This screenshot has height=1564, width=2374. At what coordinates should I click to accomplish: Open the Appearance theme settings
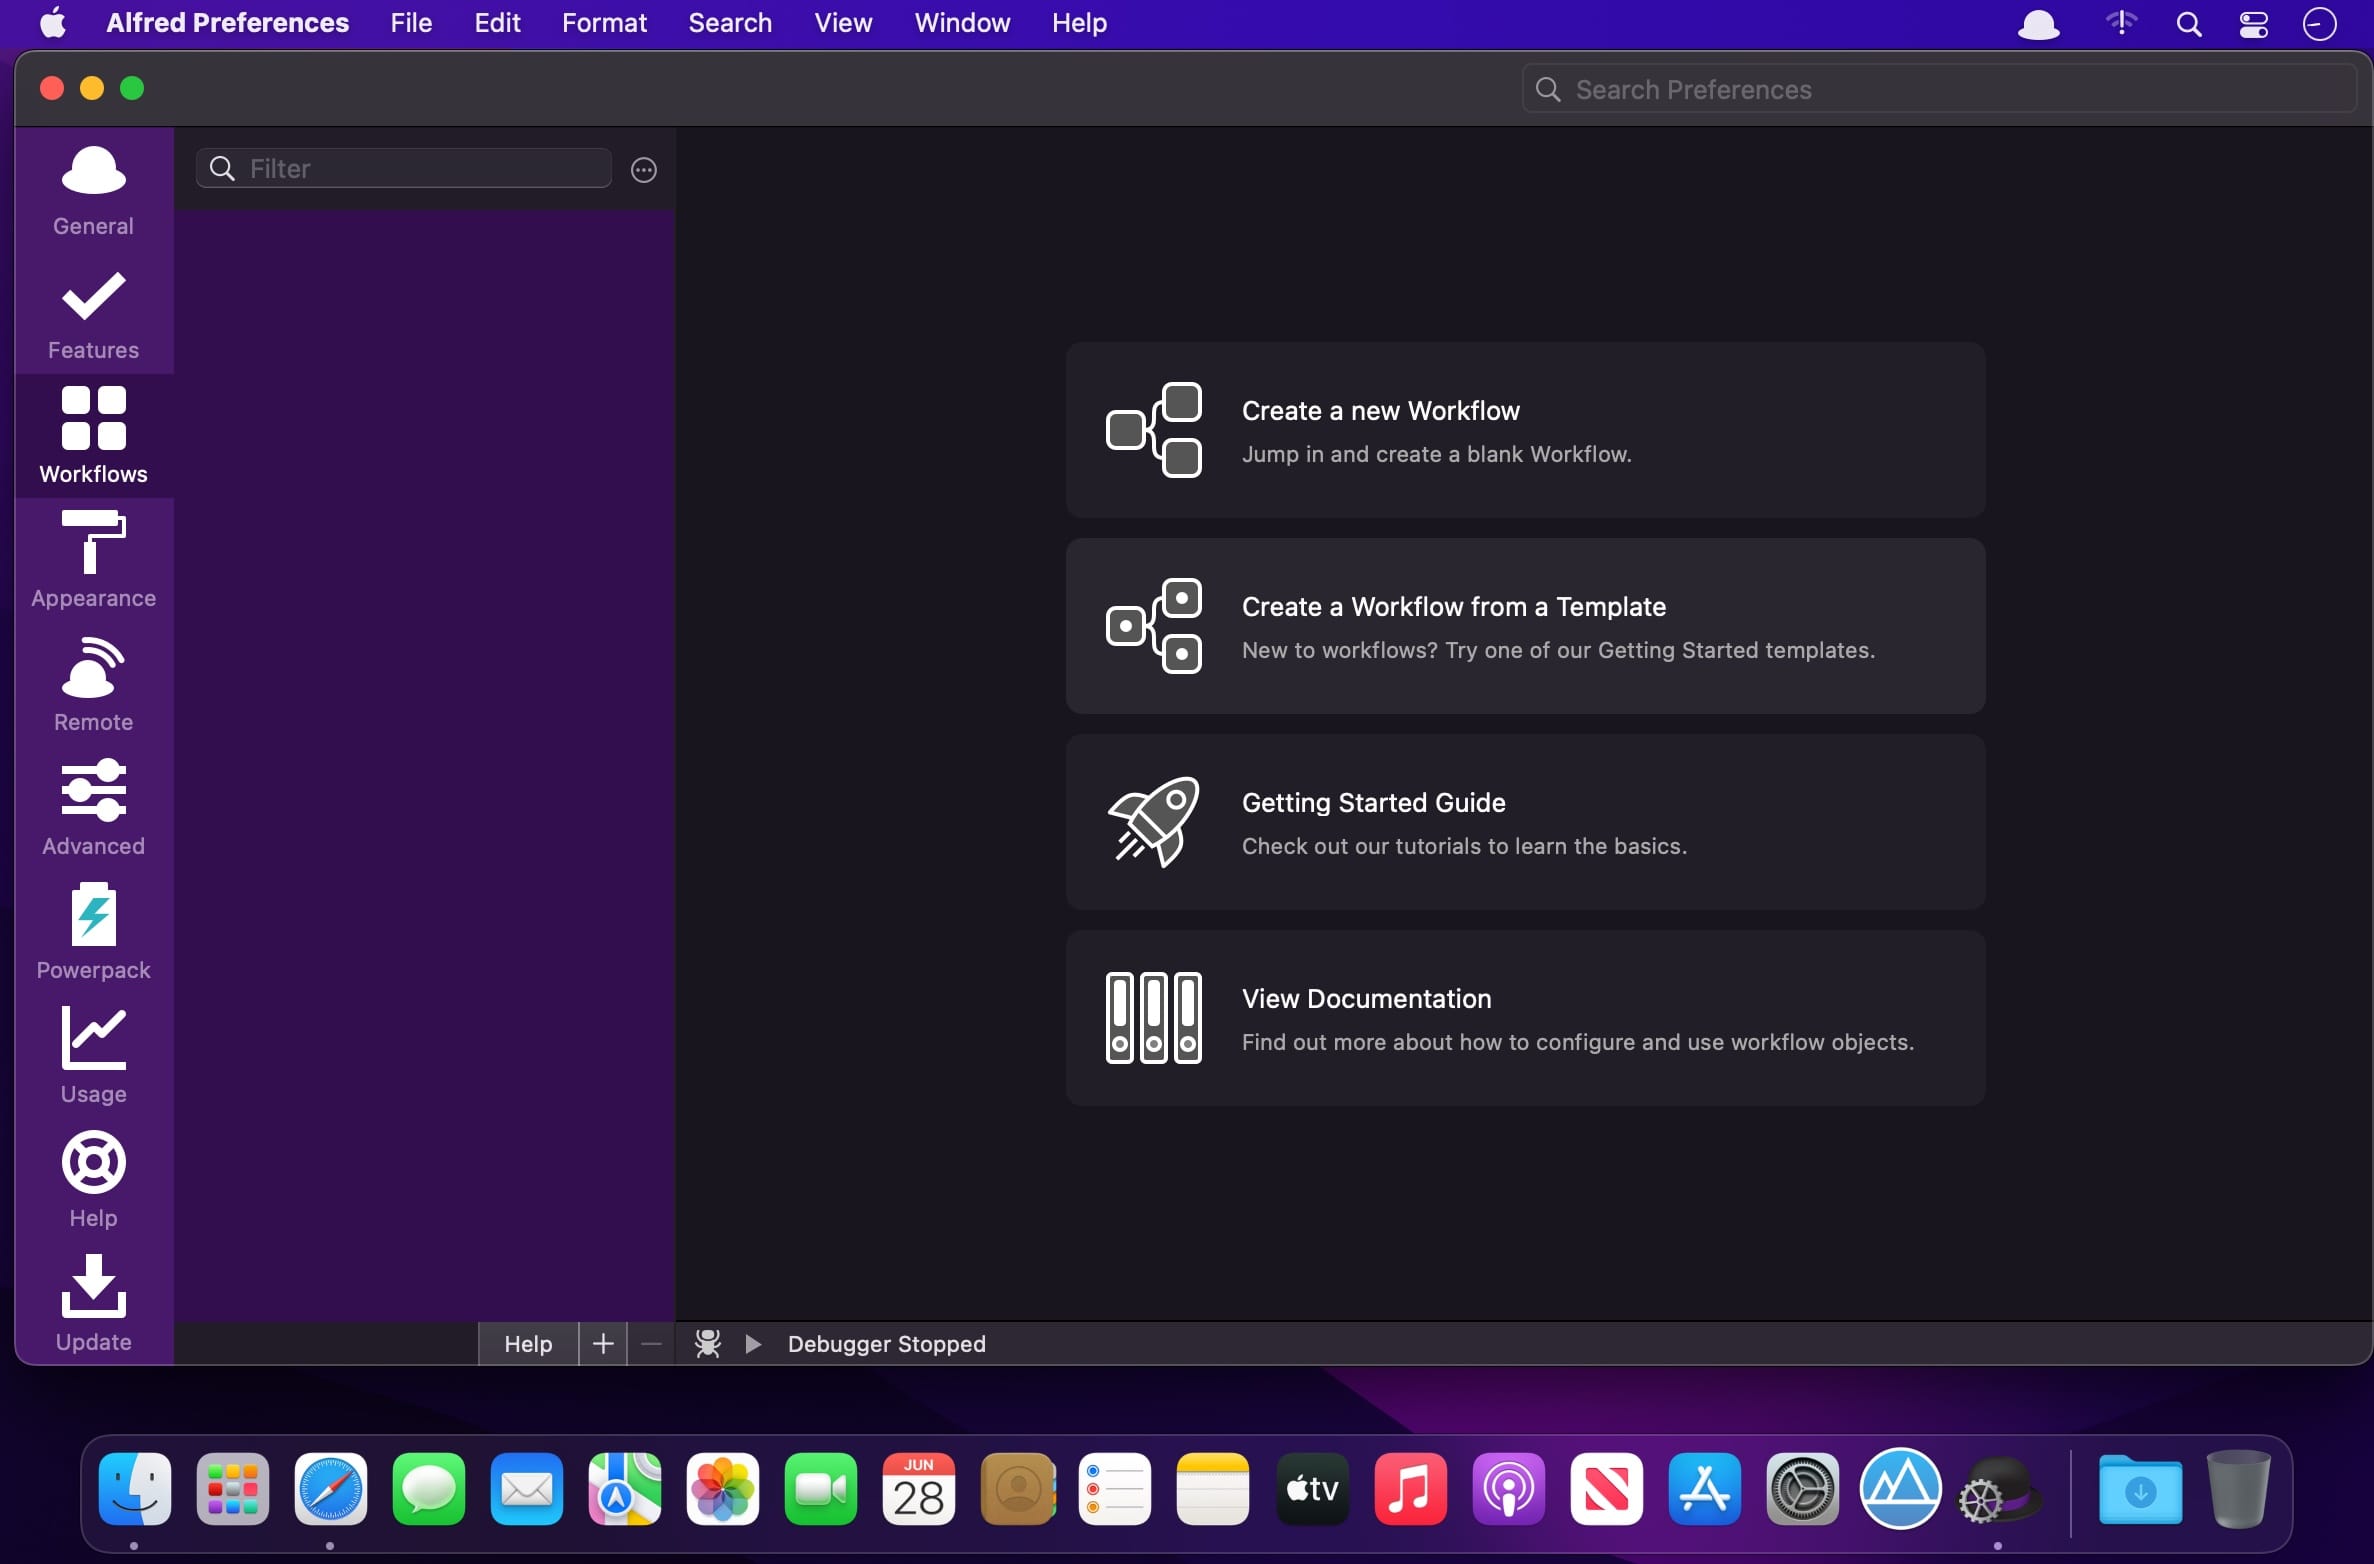point(93,562)
